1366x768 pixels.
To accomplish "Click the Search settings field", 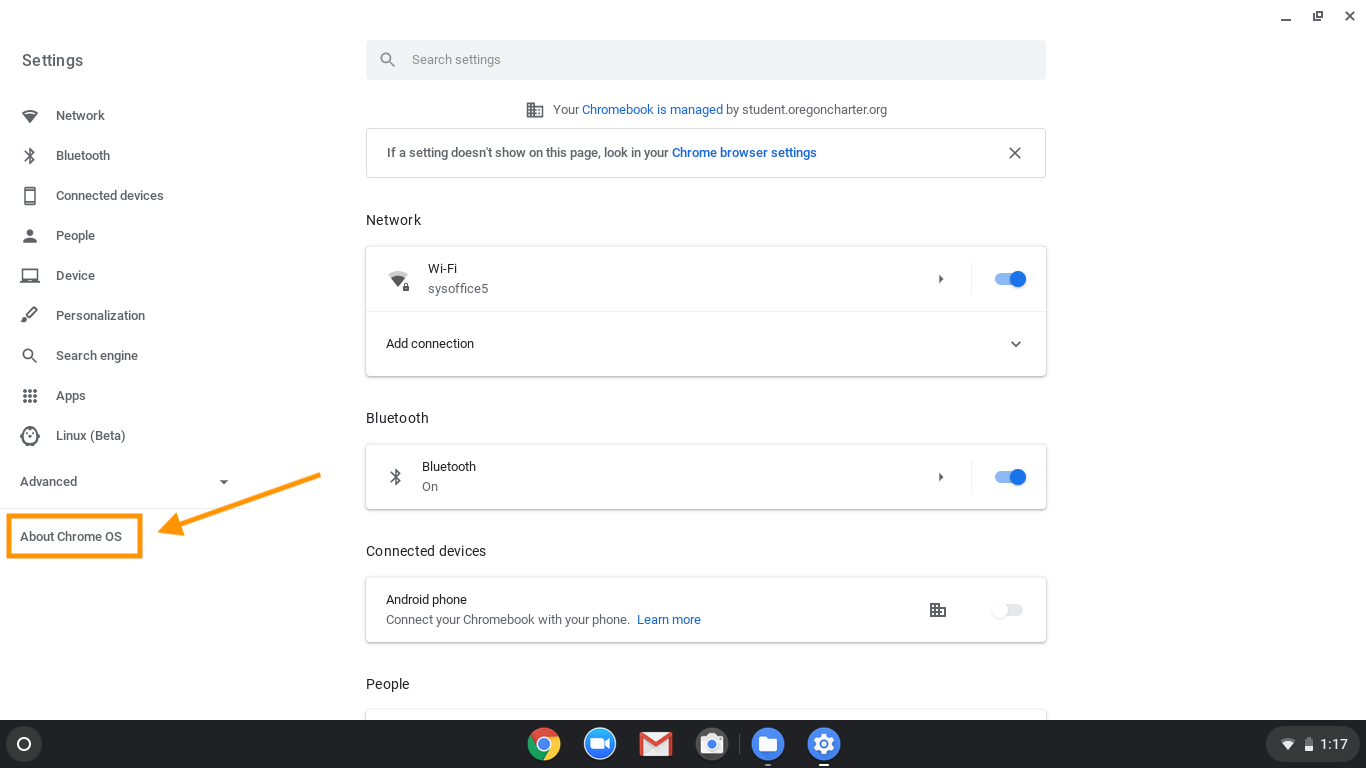I will (706, 60).
